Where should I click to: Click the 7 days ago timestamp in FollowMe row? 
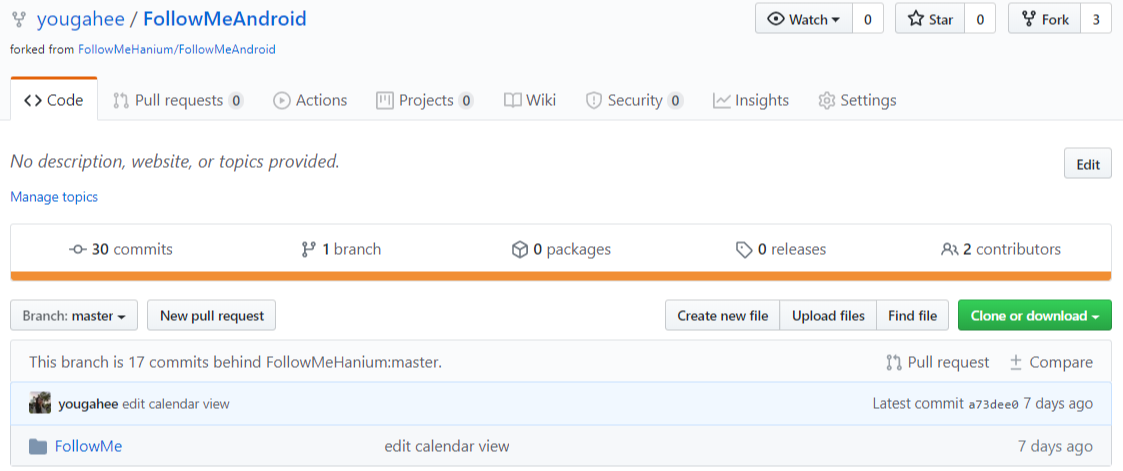(x=1056, y=447)
